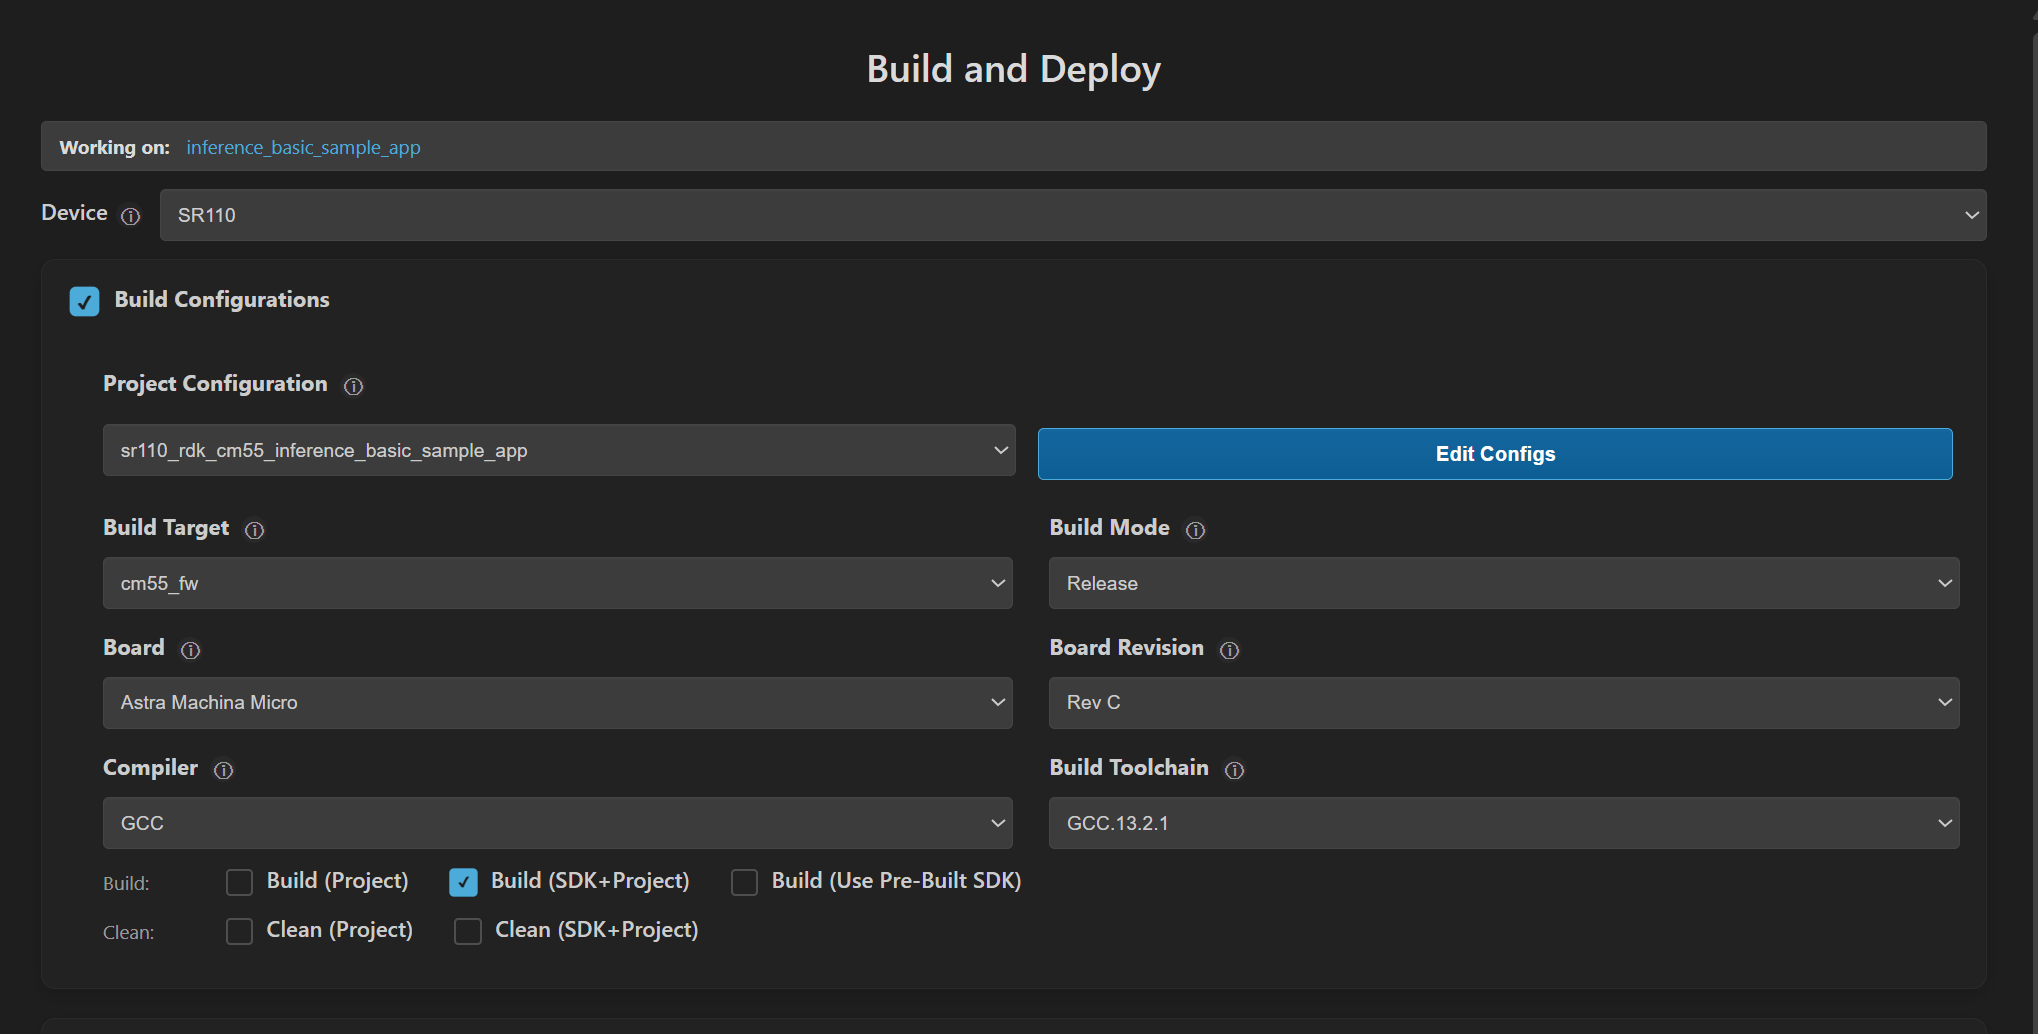Enable Clean (Project) checkbox
2038x1034 pixels.
(x=239, y=931)
